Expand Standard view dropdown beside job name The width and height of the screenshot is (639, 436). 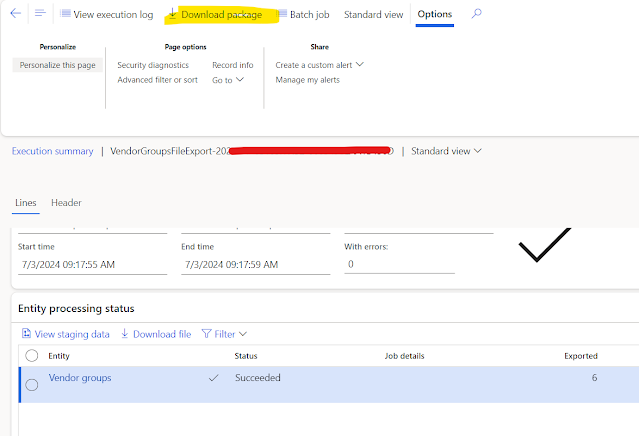(446, 151)
